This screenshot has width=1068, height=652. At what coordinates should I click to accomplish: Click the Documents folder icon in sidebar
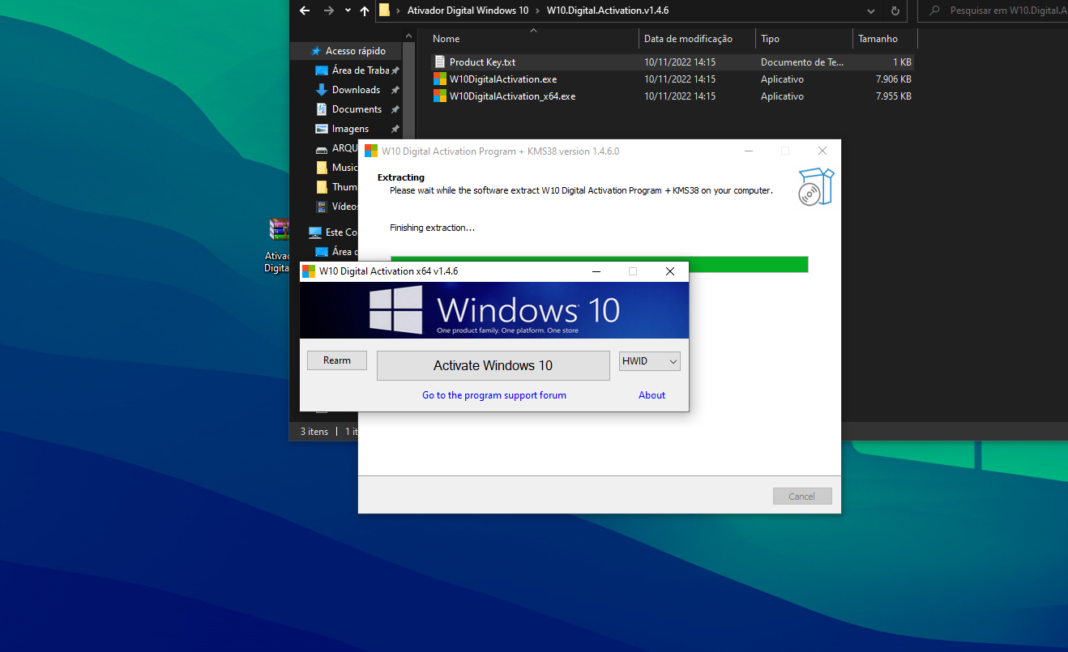coord(321,109)
